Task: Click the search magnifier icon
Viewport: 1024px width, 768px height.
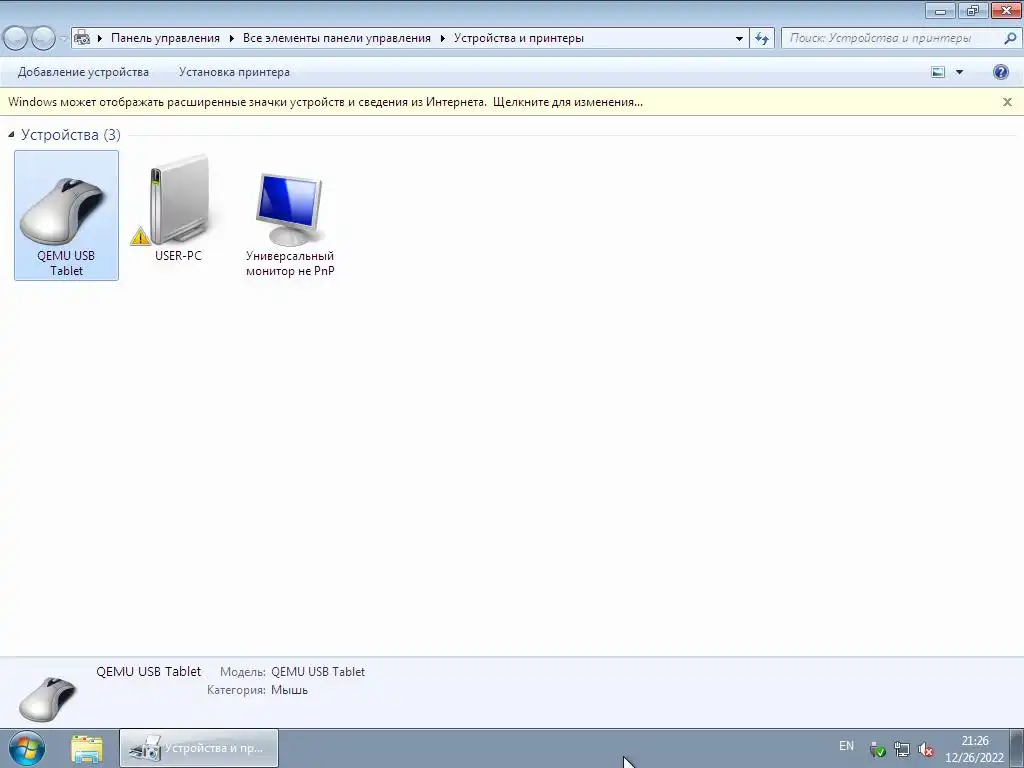Action: pyautogui.click(x=1010, y=38)
